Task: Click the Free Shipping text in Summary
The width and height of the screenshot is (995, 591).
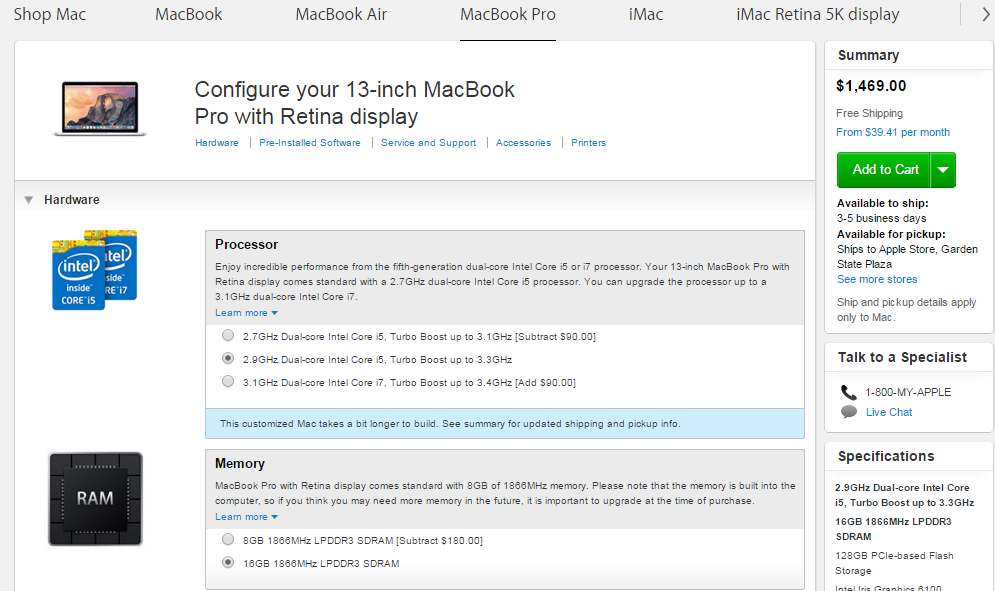Action: click(869, 113)
